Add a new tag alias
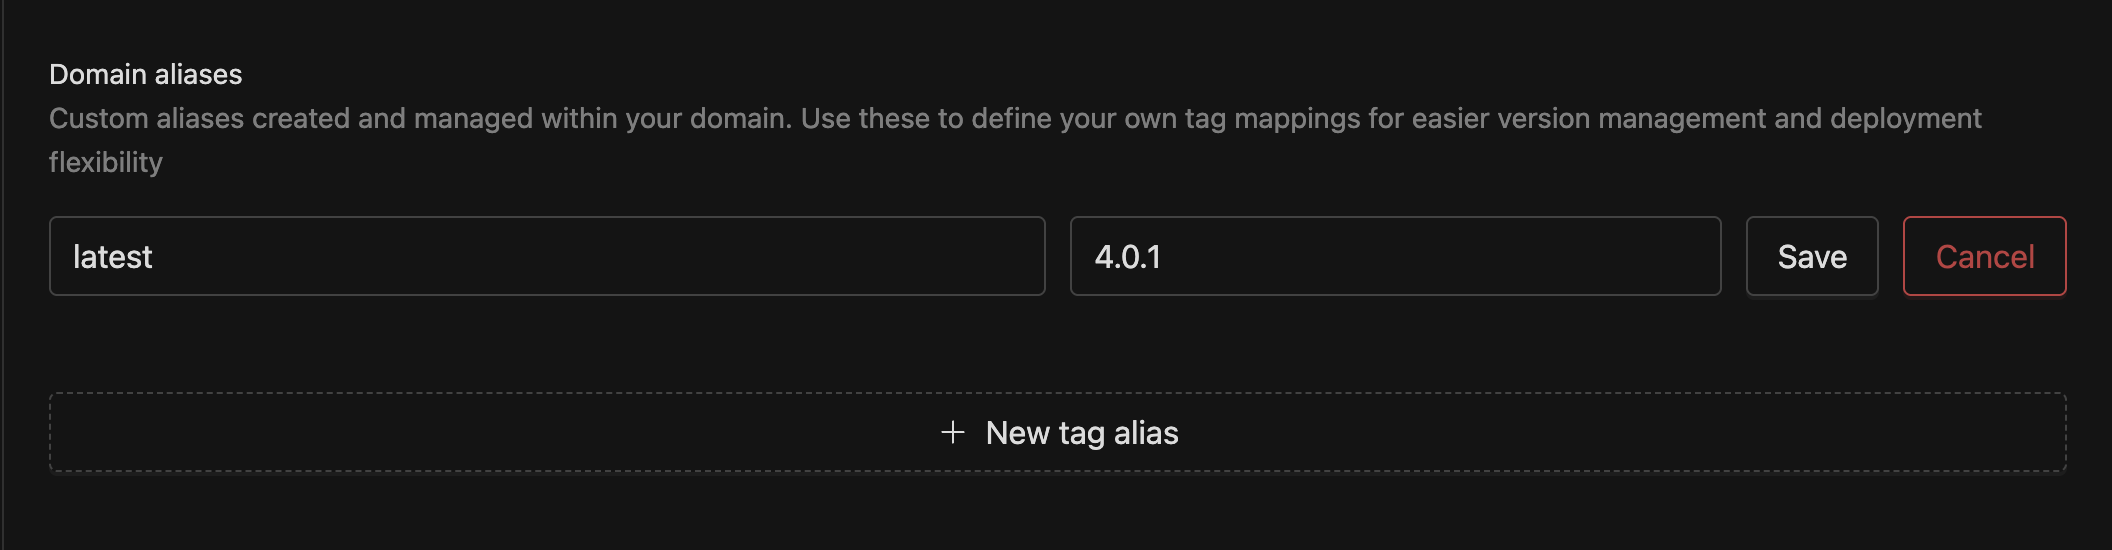 click(1057, 432)
